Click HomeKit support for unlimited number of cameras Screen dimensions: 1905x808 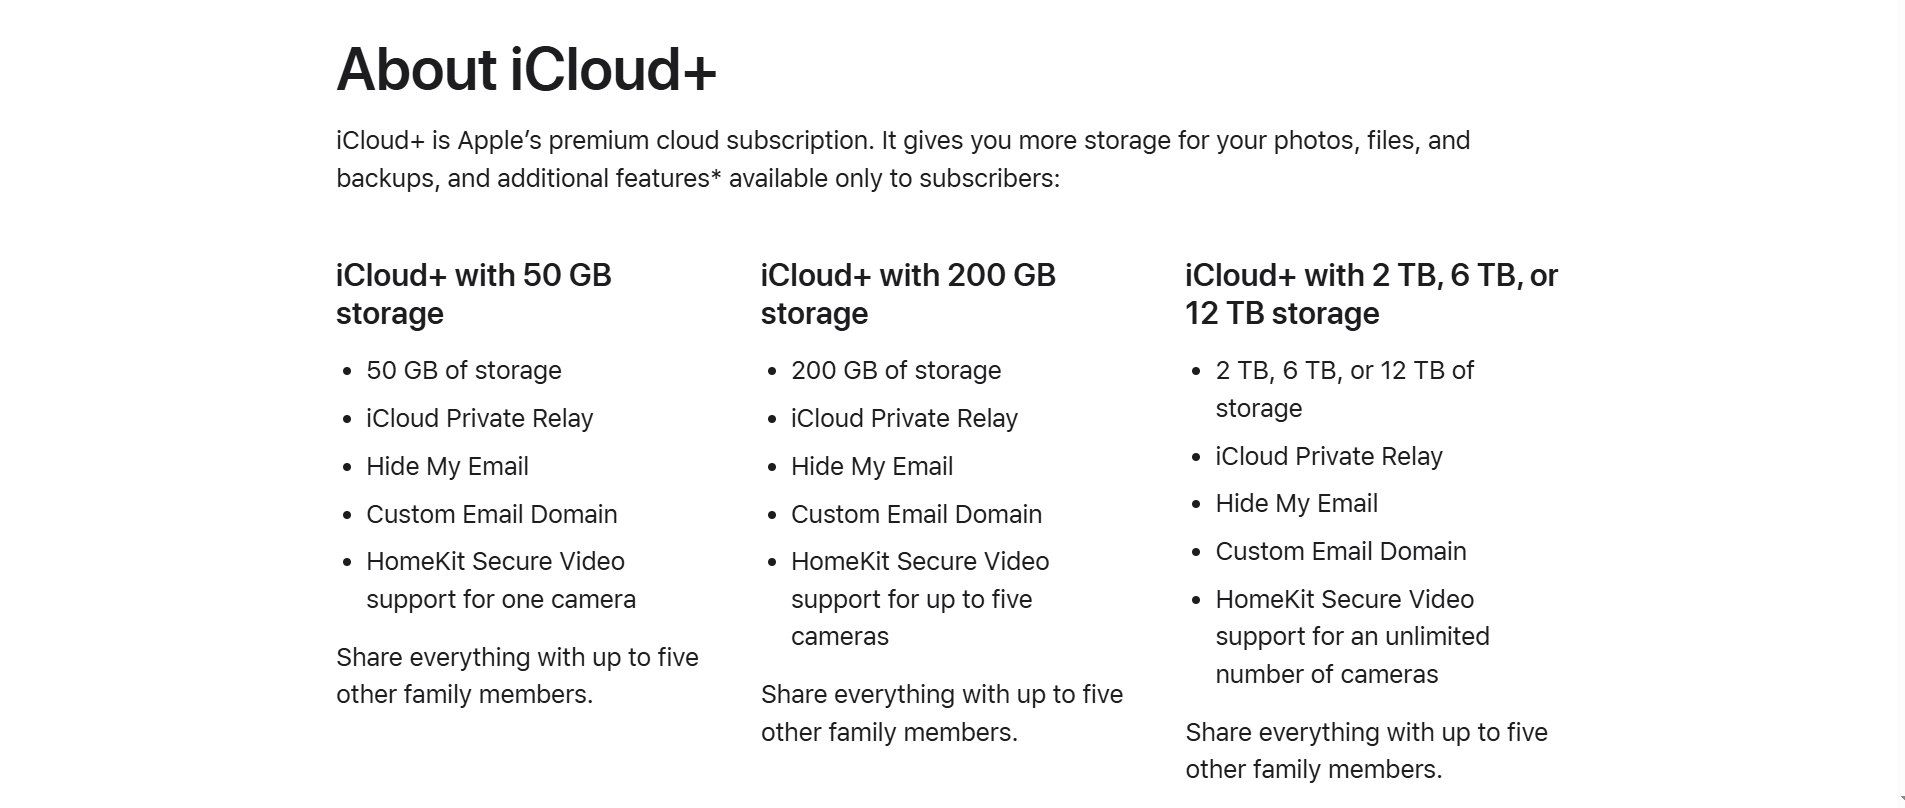coord(1352,636)
